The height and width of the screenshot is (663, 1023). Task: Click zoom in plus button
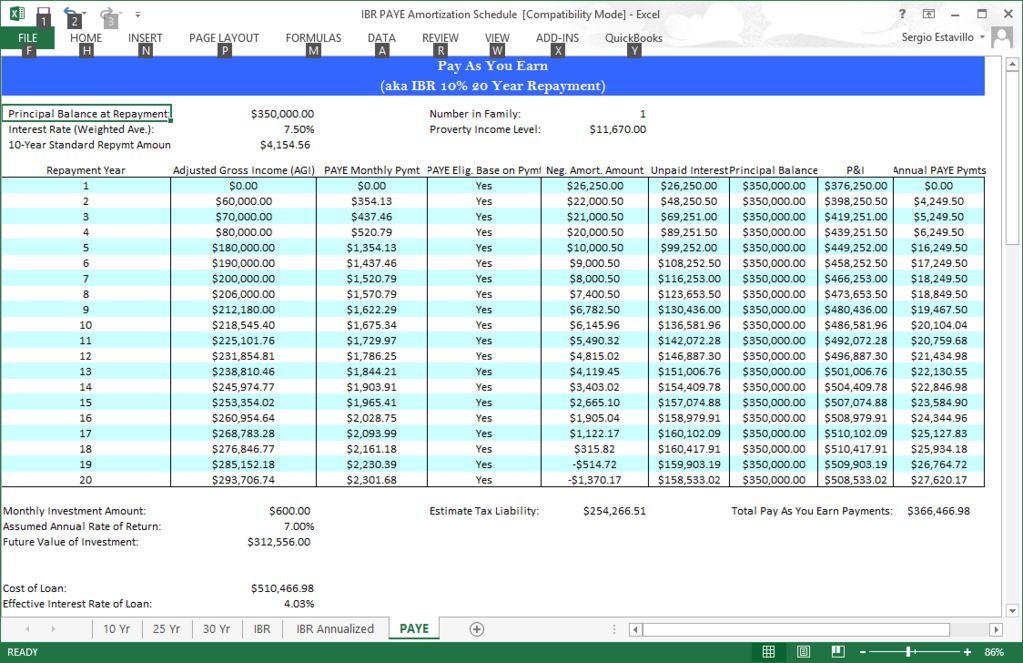[x=967, y=652]
